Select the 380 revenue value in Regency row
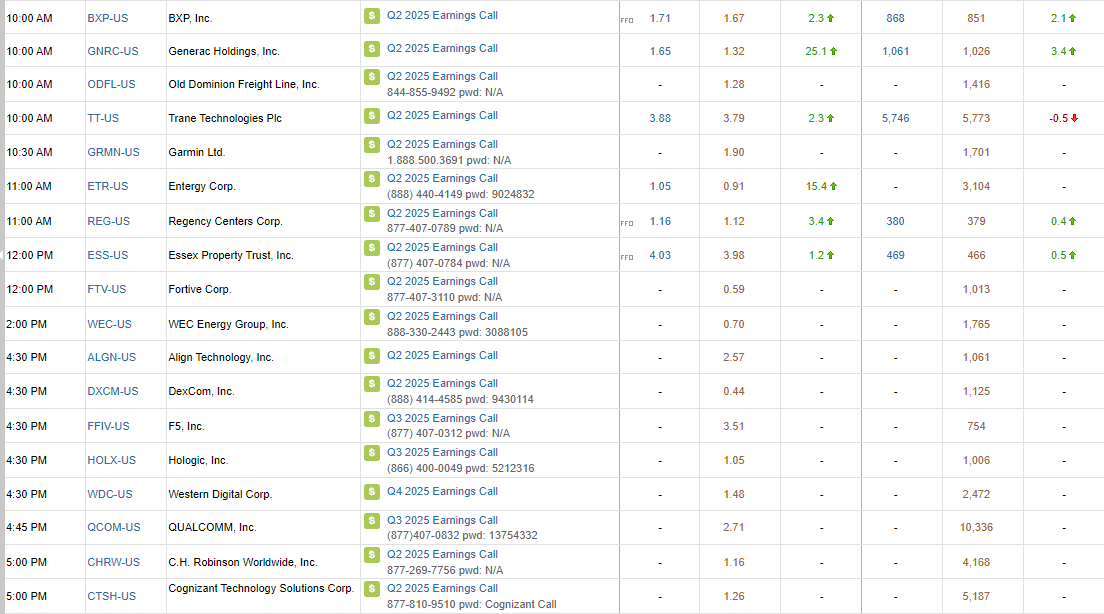 click(896, 221)
